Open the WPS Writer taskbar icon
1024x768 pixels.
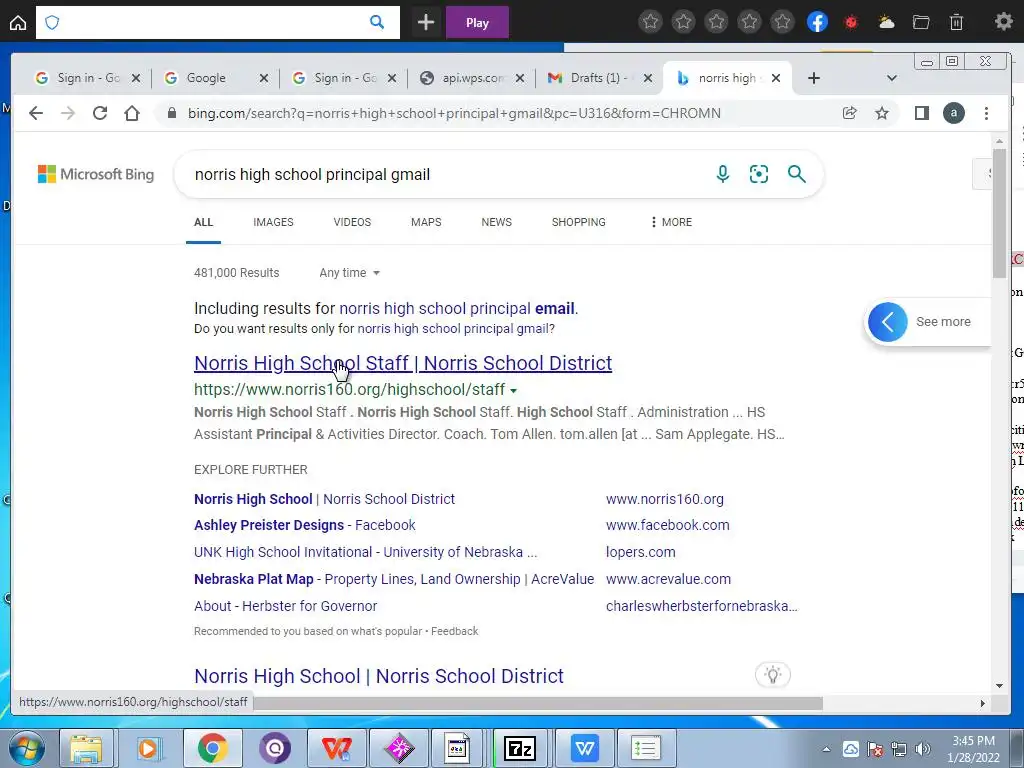584,748
